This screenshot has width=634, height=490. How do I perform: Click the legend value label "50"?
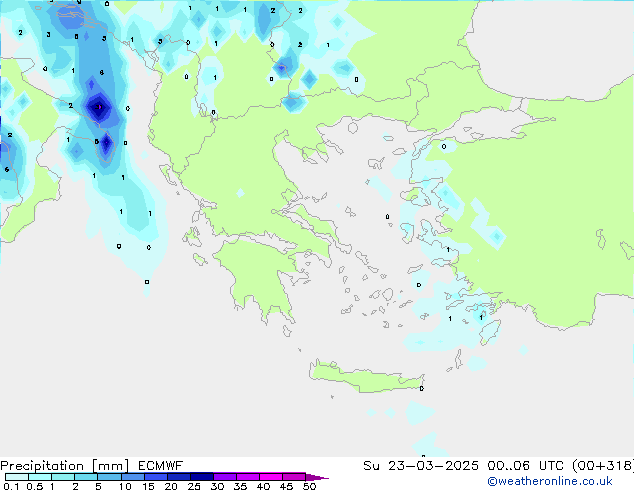309,486
